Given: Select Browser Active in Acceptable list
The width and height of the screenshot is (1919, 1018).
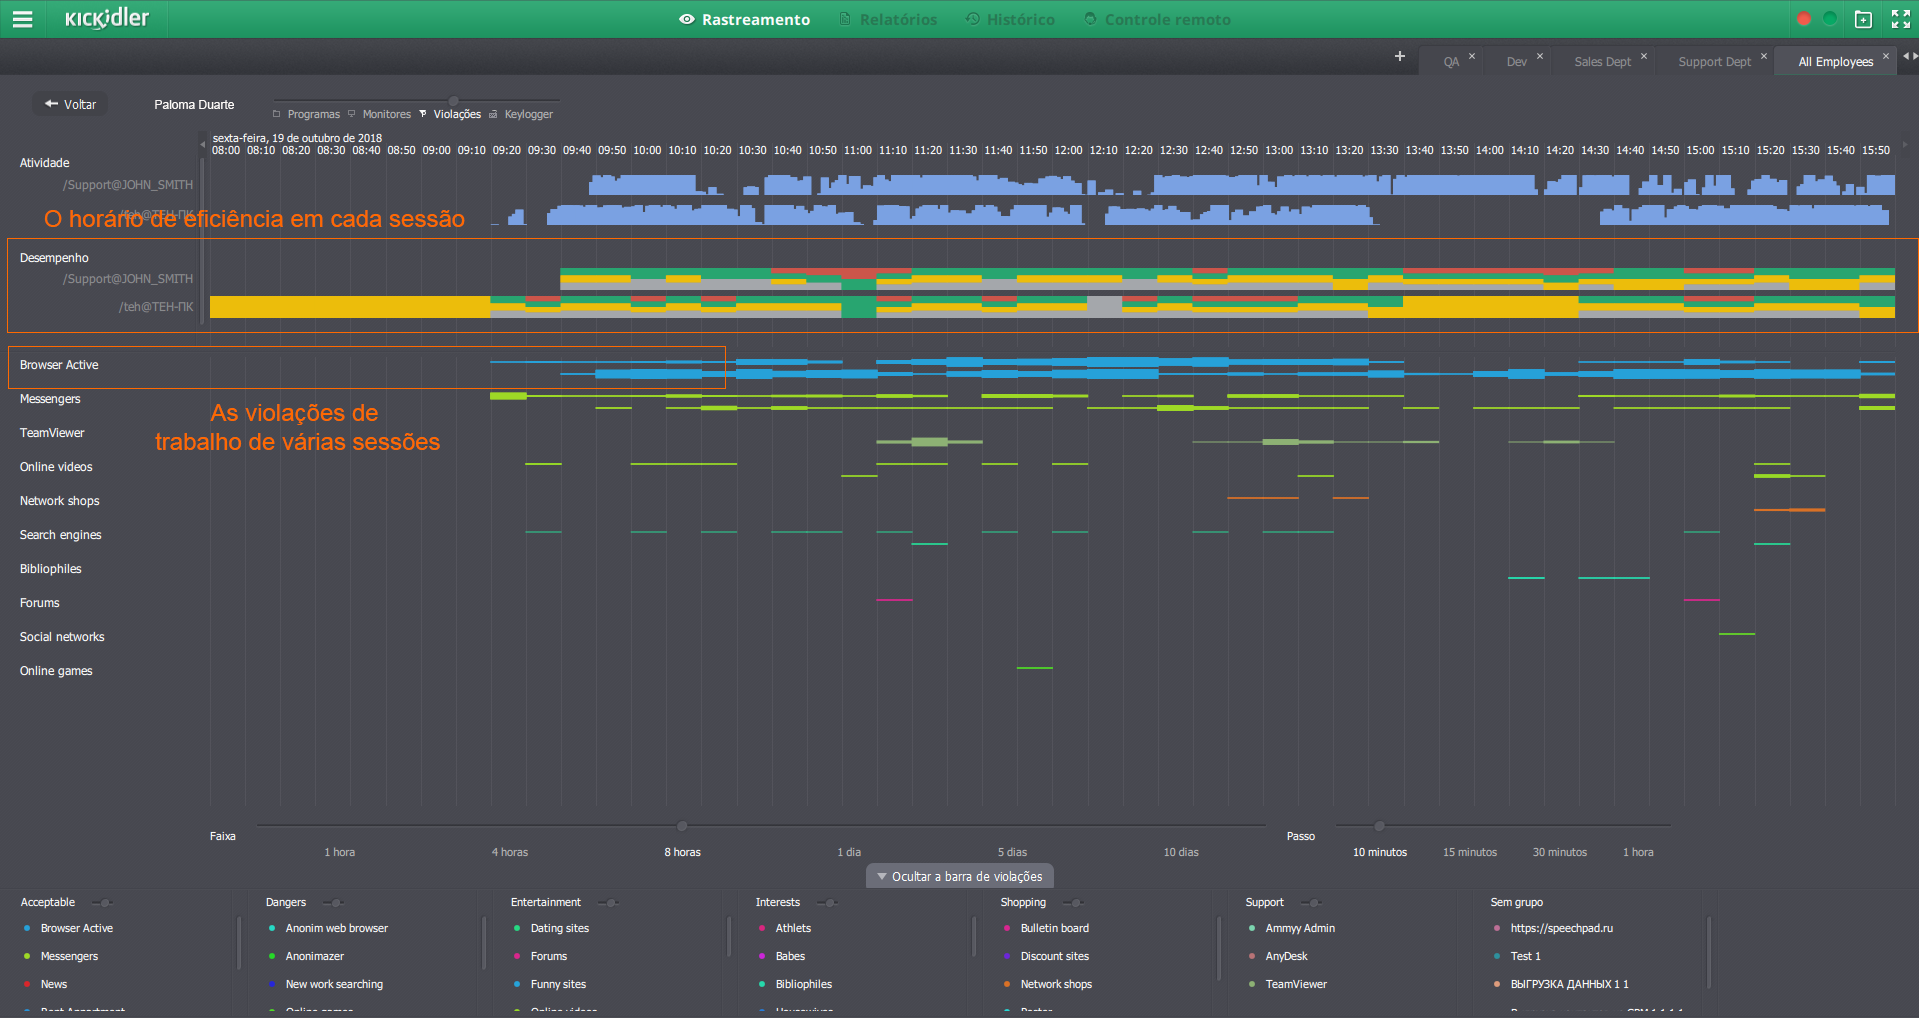Looking at the screenshot, I should click(77, 928).
